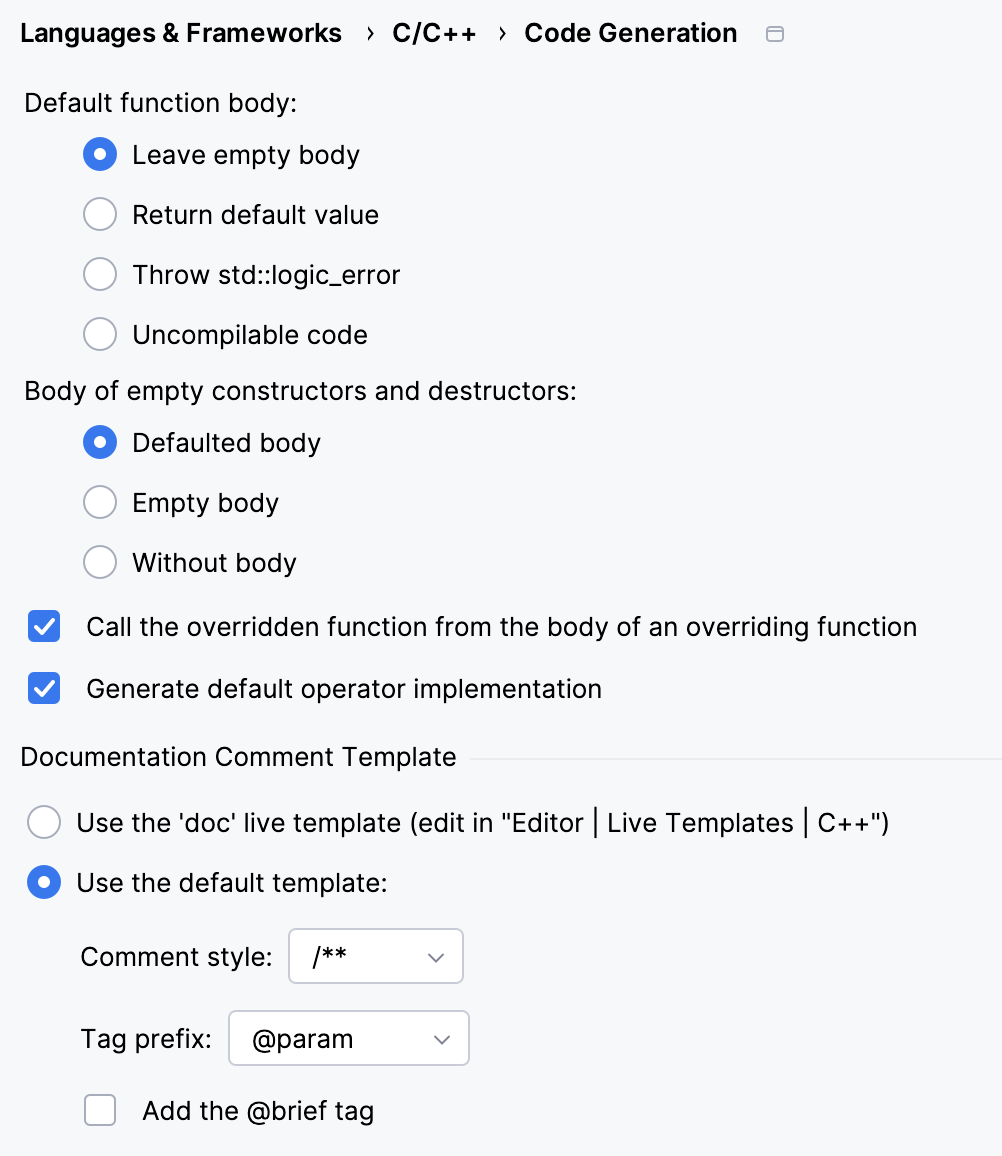Select "Defaulted body" for constructors
The image size is (1002, 1156).
[100, 442]
